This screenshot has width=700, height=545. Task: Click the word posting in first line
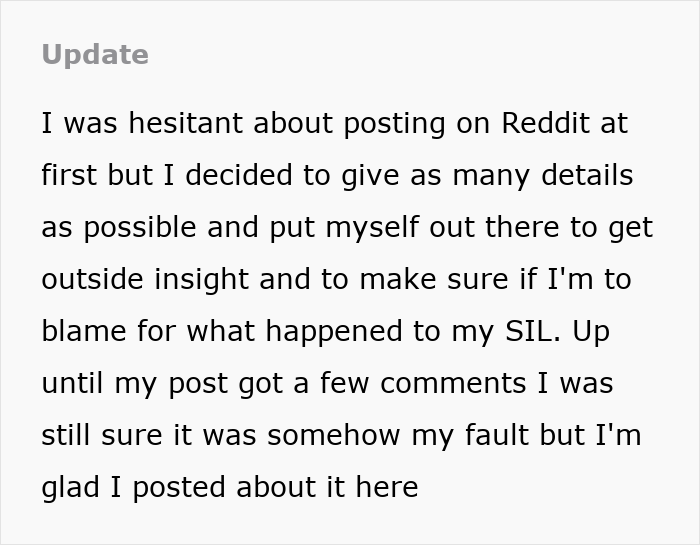[x=394, y=124]
